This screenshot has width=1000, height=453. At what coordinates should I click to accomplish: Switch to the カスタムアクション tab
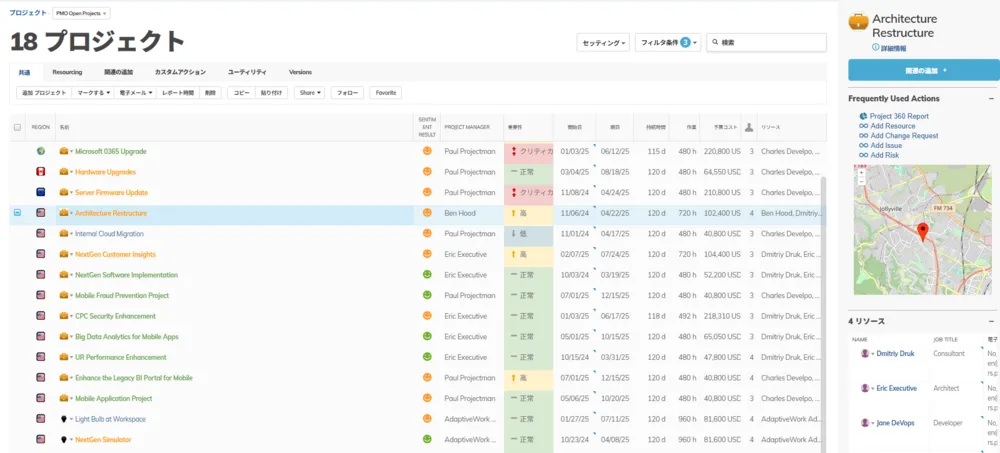(180, 72)
